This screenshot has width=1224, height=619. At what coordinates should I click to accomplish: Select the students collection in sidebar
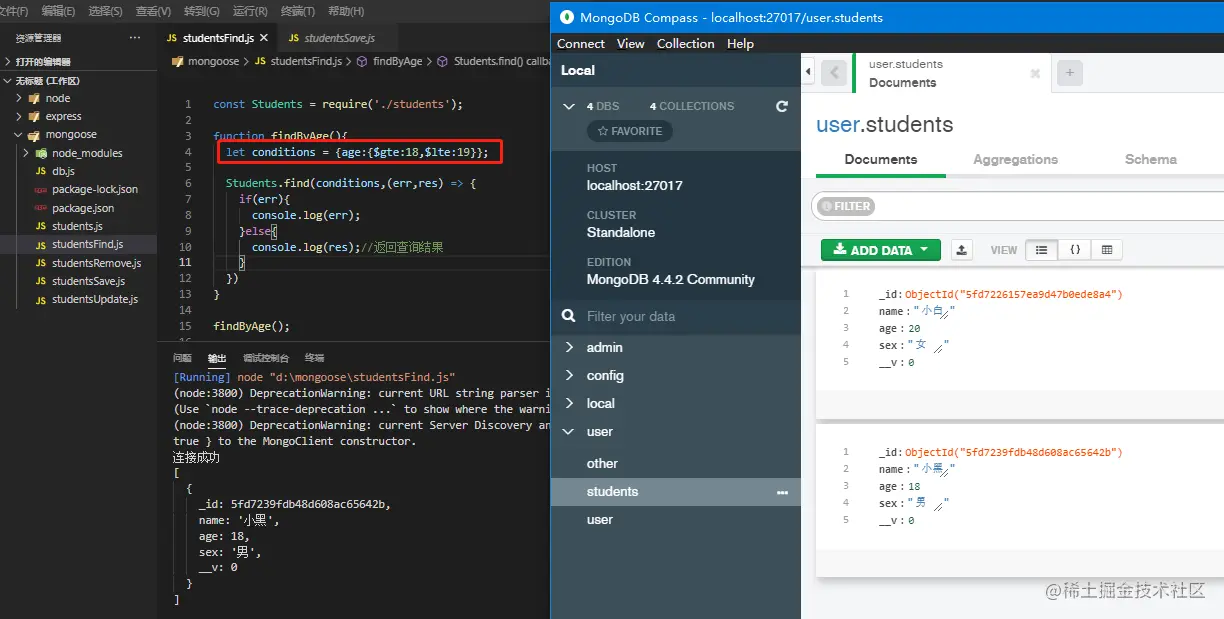click(x=675, y=492)
